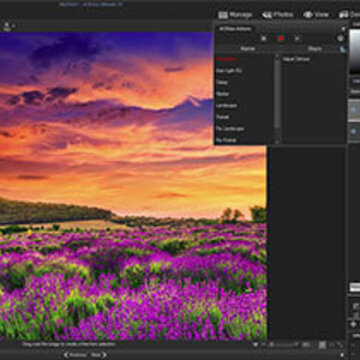Go to the Previous image
360x360 pixels.
(x=75, y=355)
